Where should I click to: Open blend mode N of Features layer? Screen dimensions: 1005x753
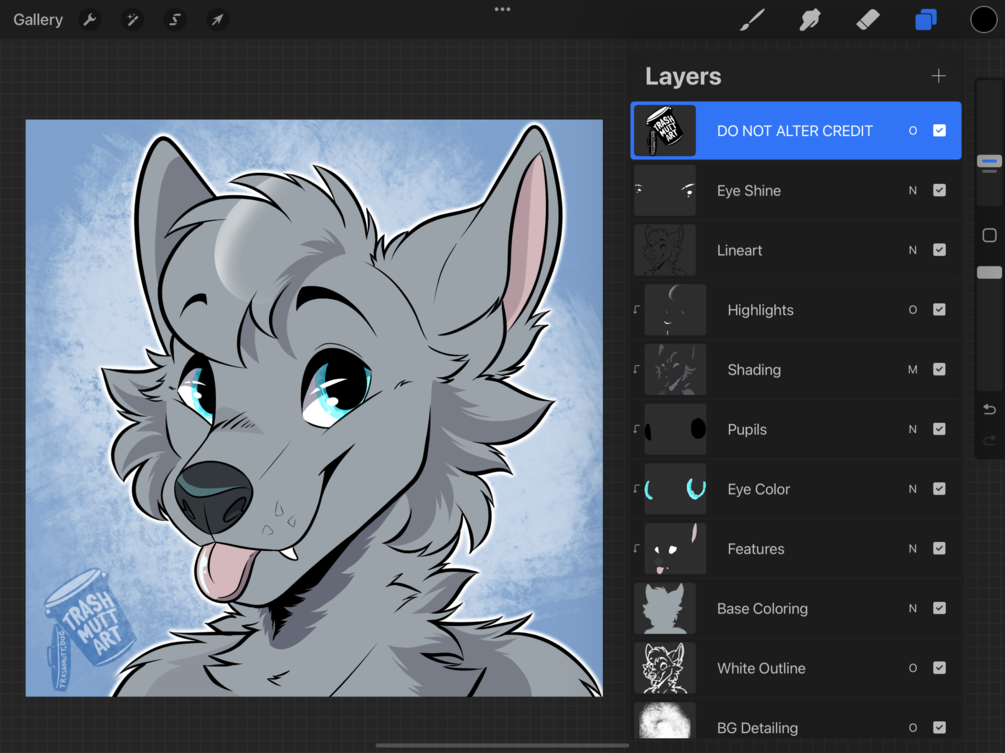pos(913,549)
